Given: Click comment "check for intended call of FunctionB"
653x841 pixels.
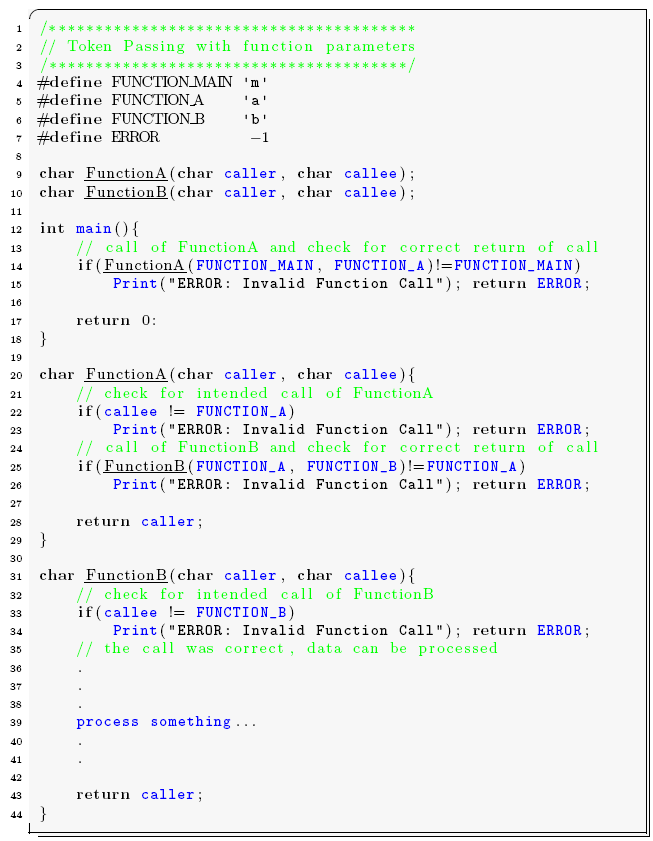Looking at the screenshot, I should coord(254,594).
